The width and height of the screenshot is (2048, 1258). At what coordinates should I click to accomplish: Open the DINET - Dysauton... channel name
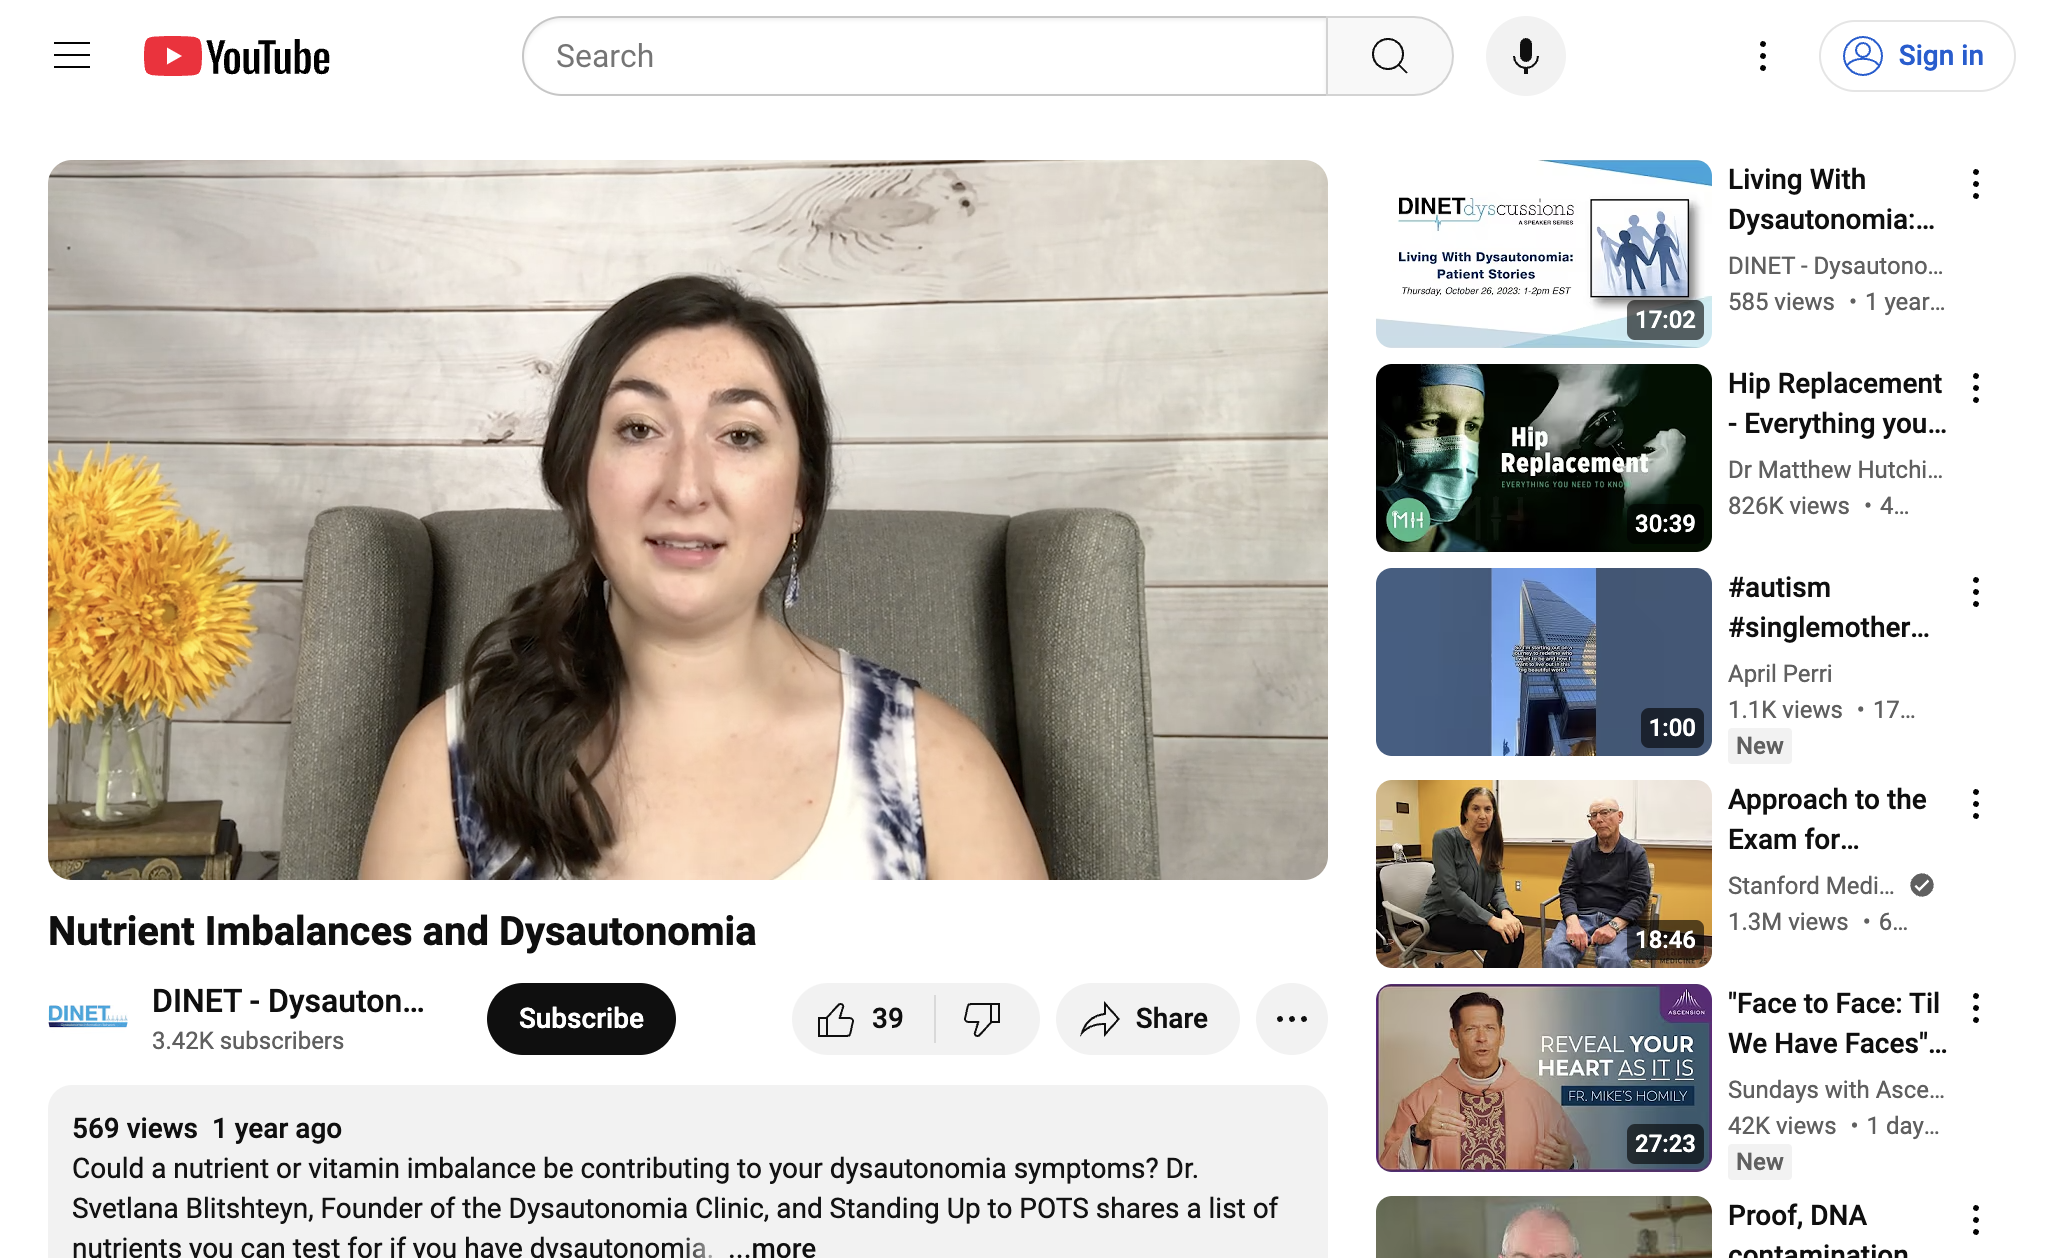click(x=288, y=1001)
